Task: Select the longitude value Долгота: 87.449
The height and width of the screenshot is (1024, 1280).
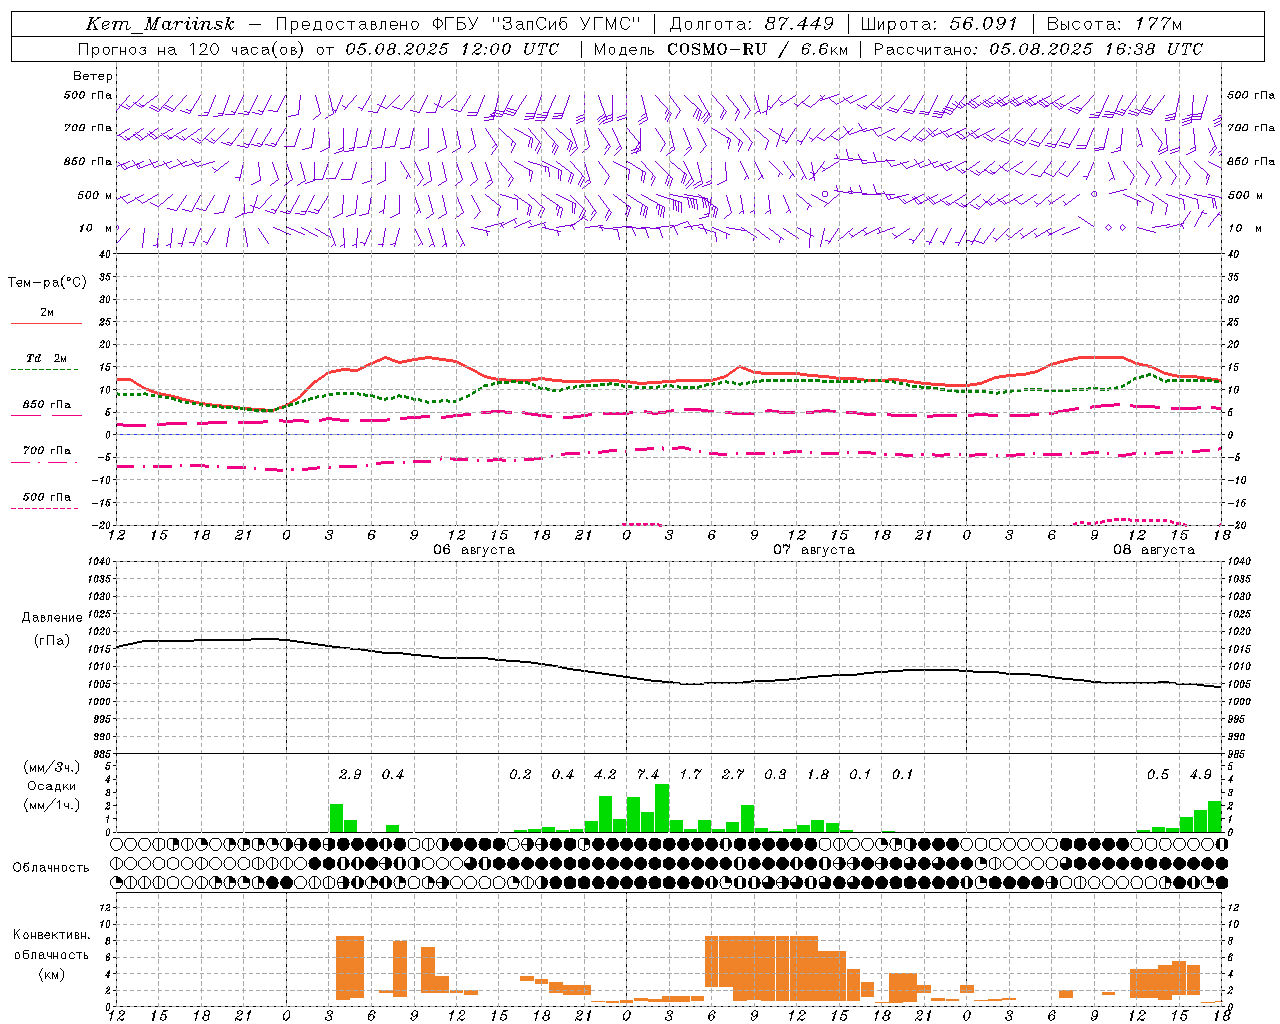Action: pyautogui.click(x=751, y=24)
